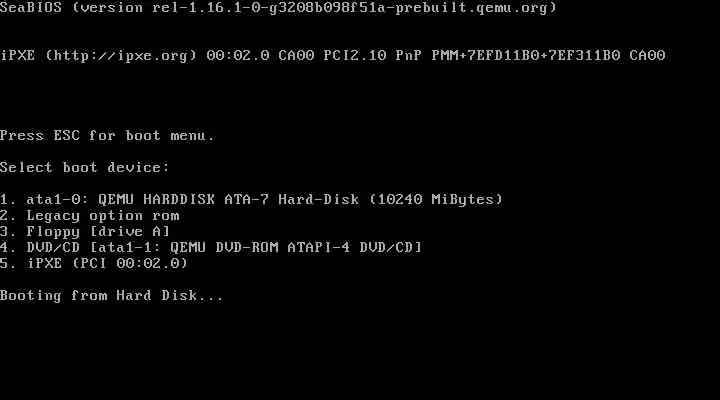Select boot entry 2 Legacy option rom
The height and width of the screenshot is (400, 720).
pos(90,215)
